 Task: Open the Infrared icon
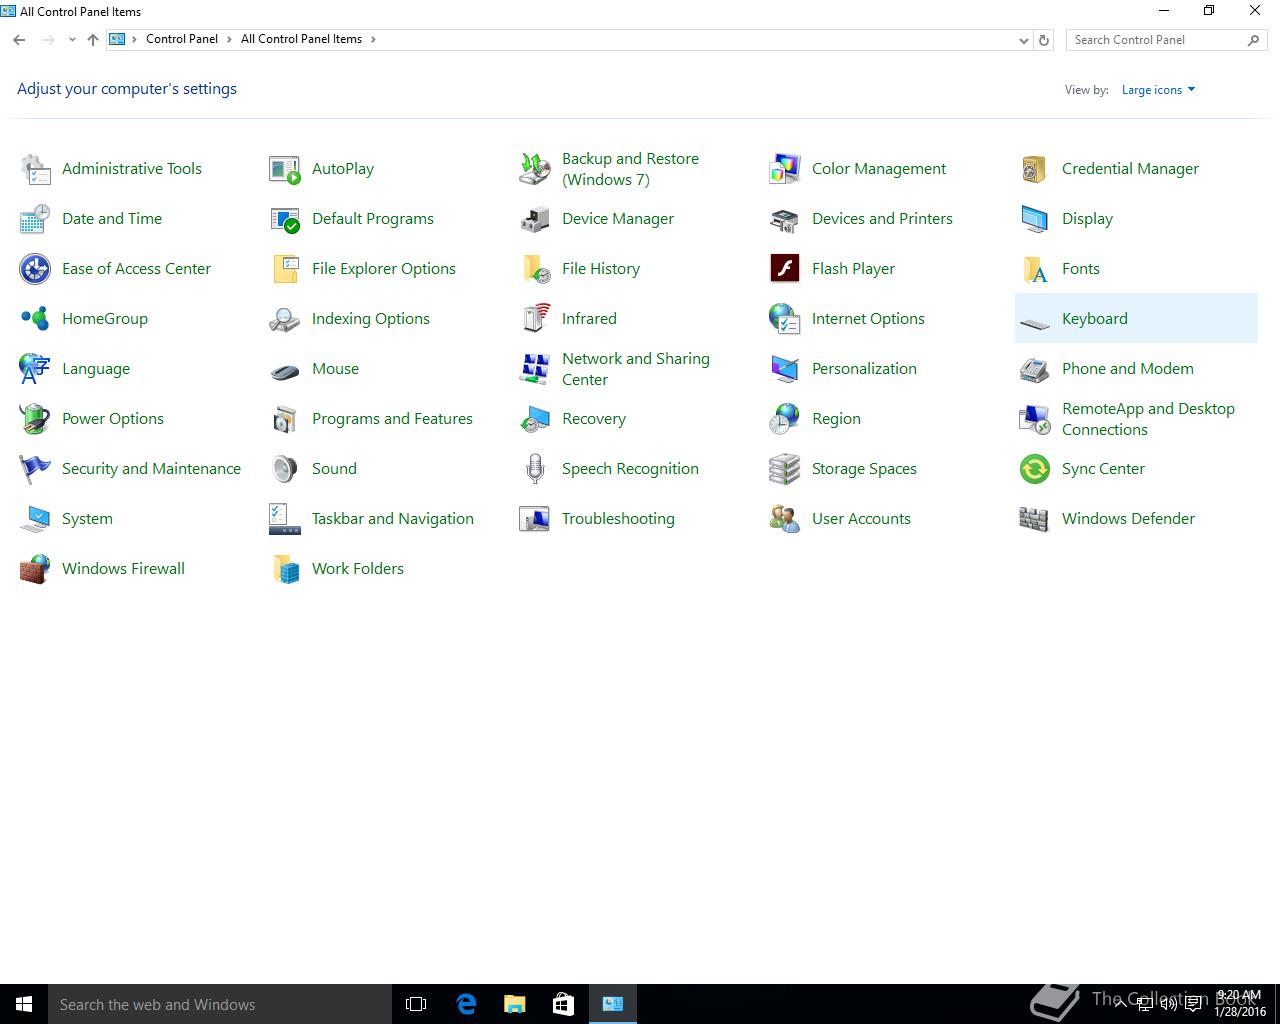coord(535,319)
